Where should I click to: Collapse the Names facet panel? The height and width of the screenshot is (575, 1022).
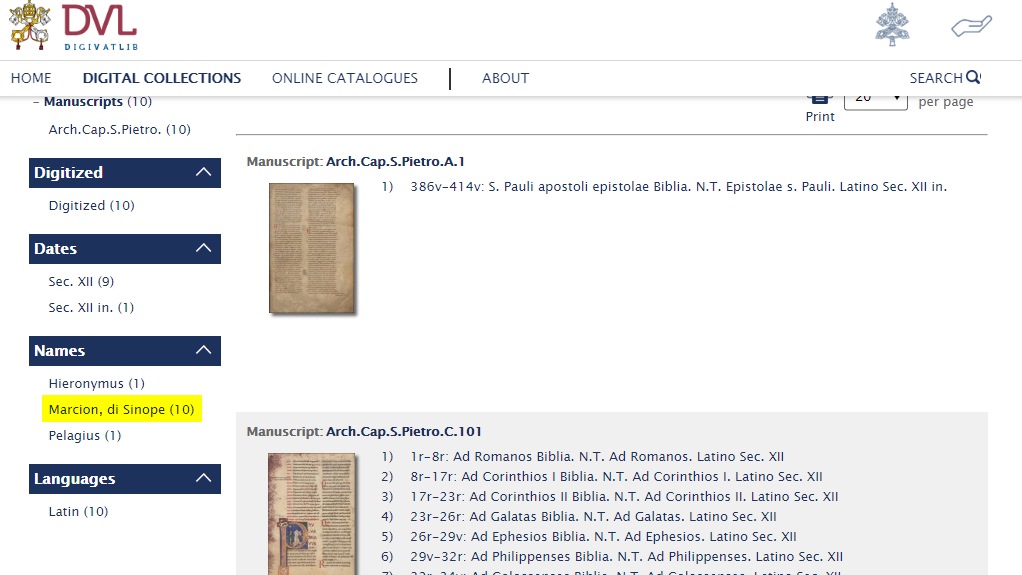coord(204,350)
